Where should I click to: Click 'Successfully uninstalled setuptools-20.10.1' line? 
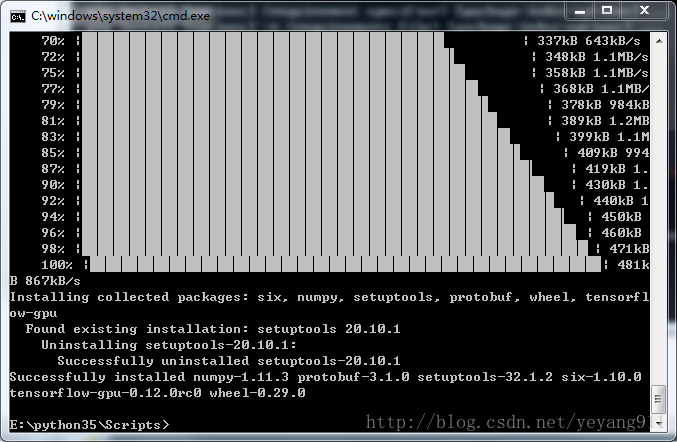229,361
